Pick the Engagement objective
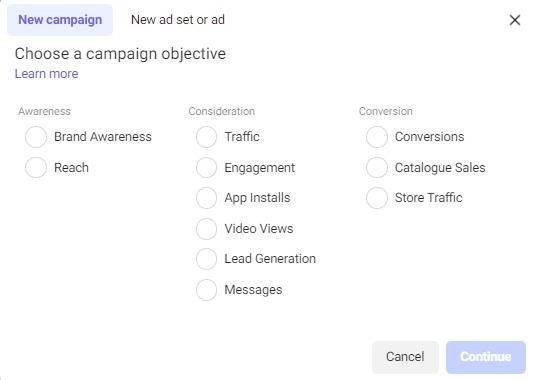The height and width of the screenshot is (380, 535). 206,167
